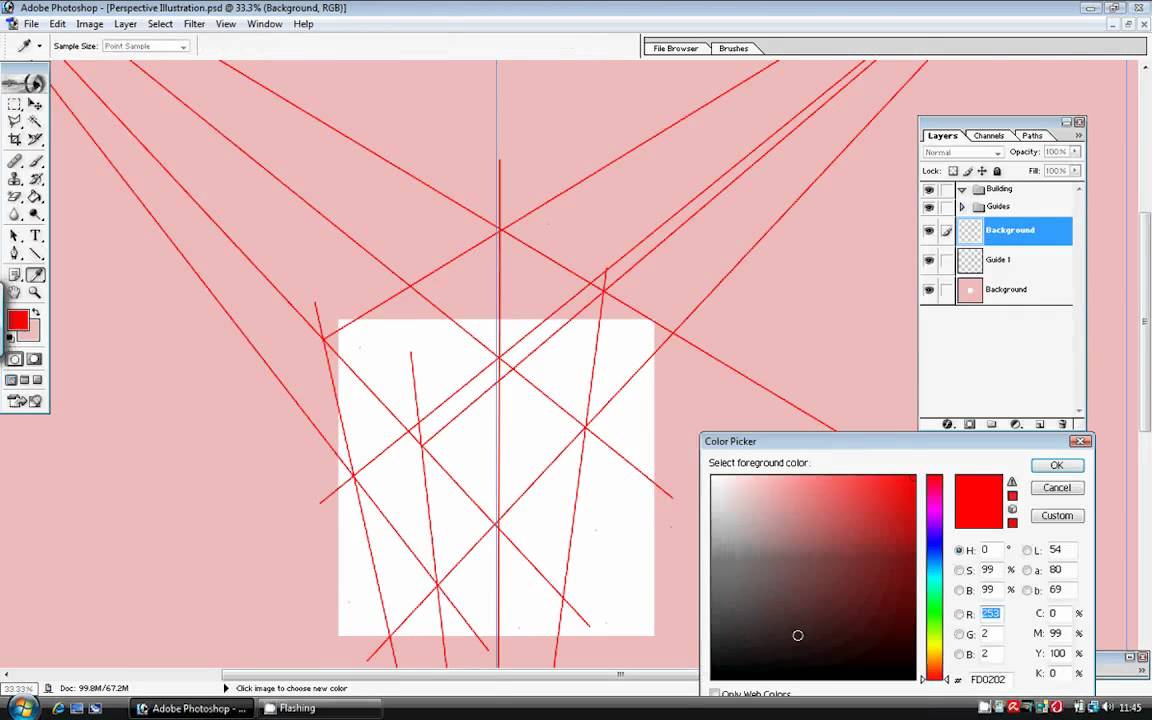Select the Healing Brush tool
Viewport: 1152px width, 720px height.
[x=14, y=161]
